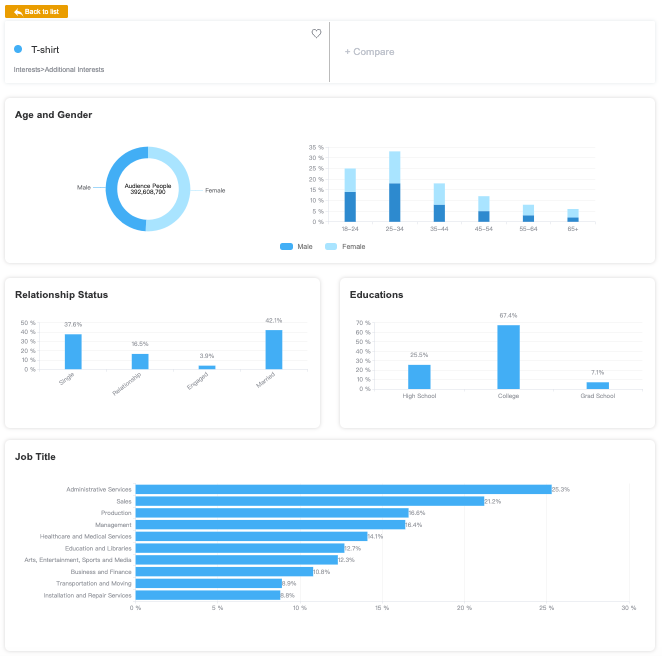Click the High School education bar

[419, 377]
